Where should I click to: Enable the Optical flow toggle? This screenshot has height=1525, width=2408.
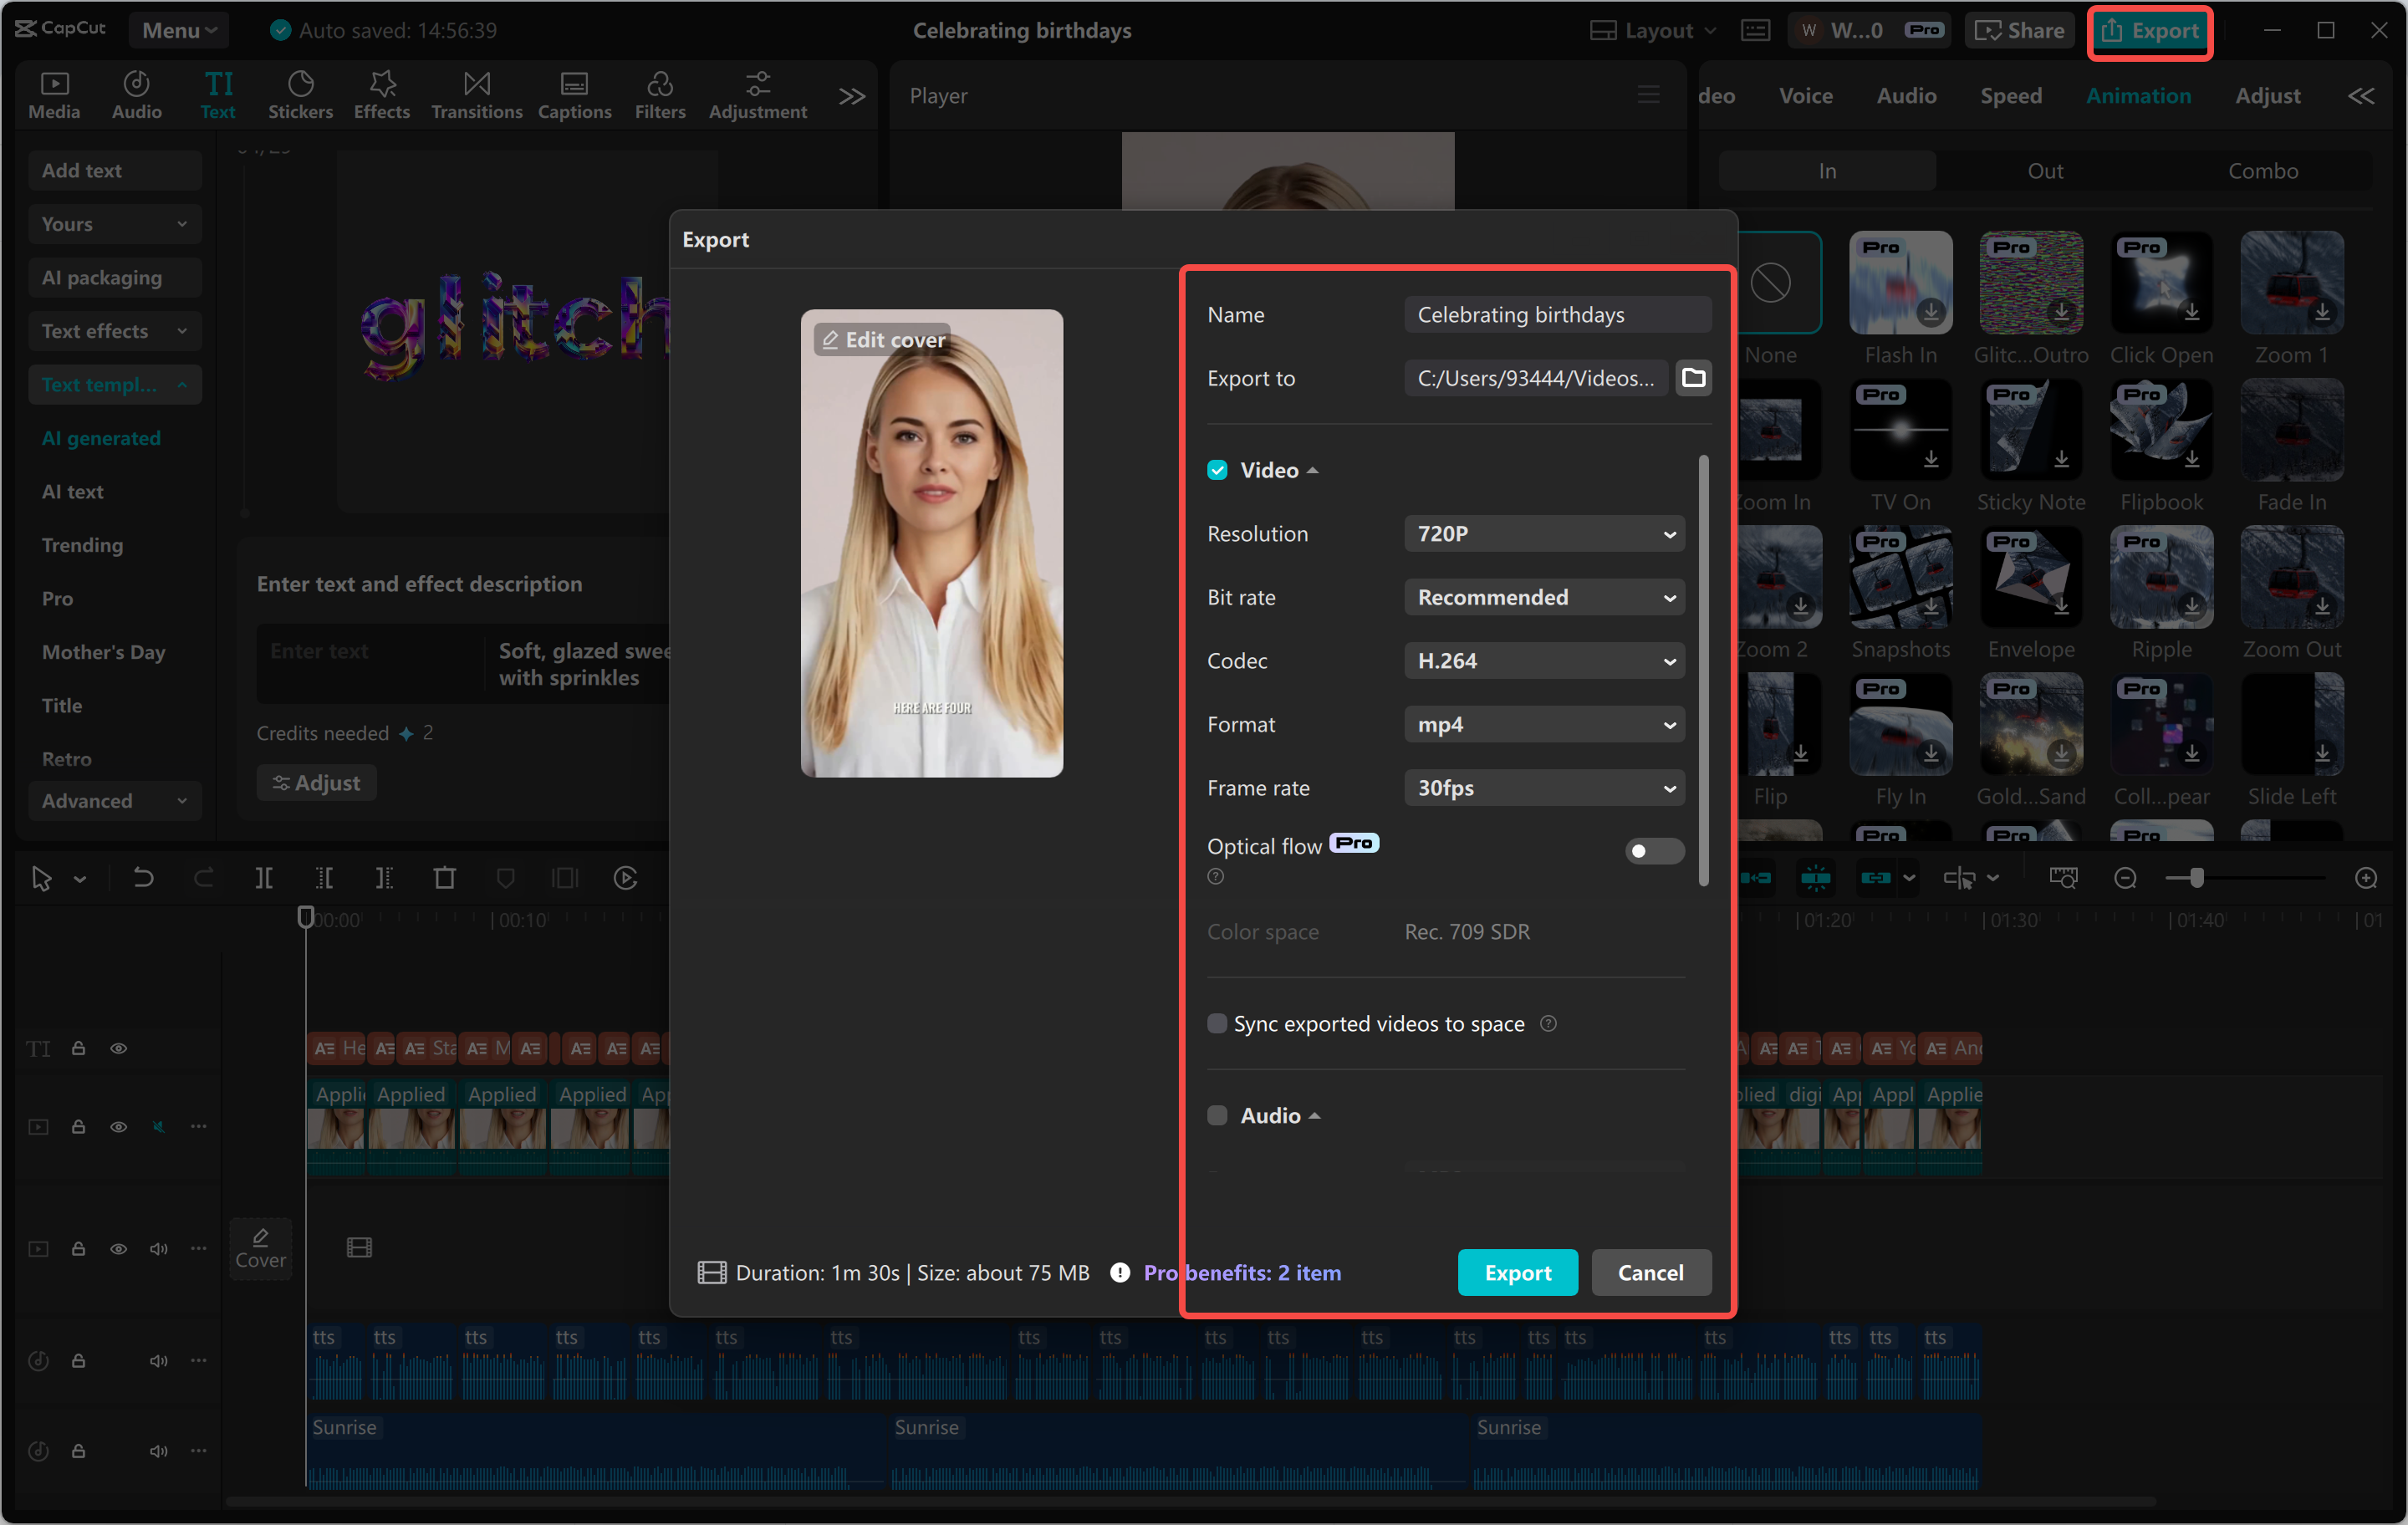(x=1654, y=851)
